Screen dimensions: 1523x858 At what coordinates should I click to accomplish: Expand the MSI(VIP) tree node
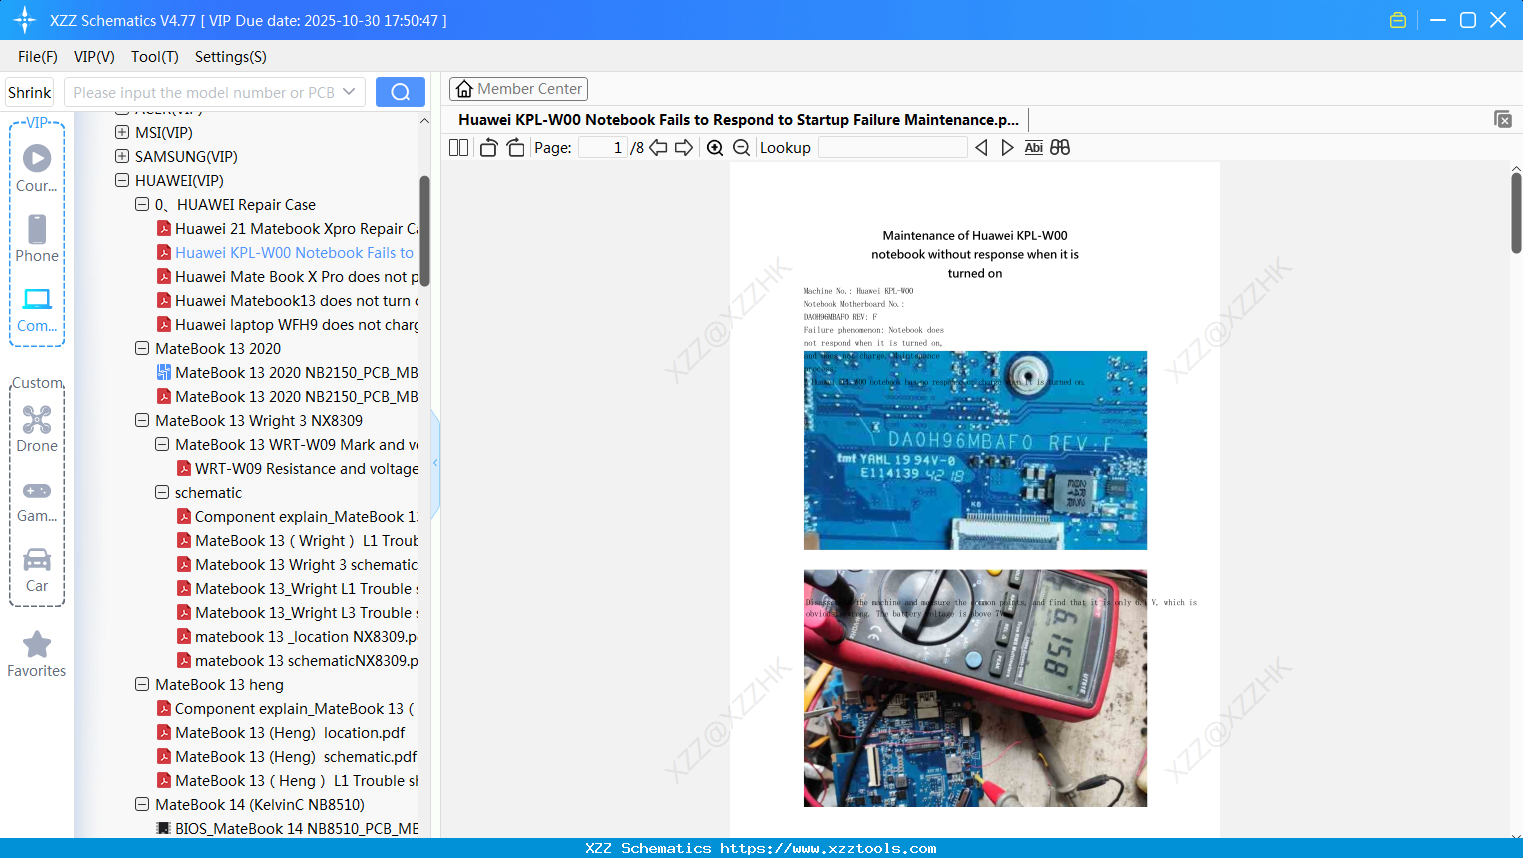pyautogui.click(x=122, y=132)
